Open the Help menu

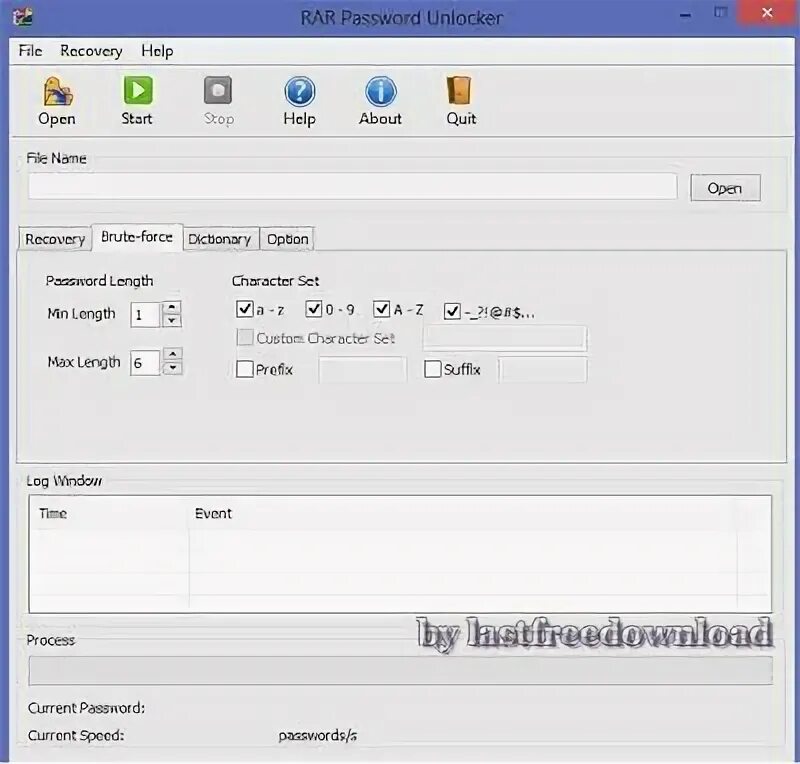tap(157, 51)
